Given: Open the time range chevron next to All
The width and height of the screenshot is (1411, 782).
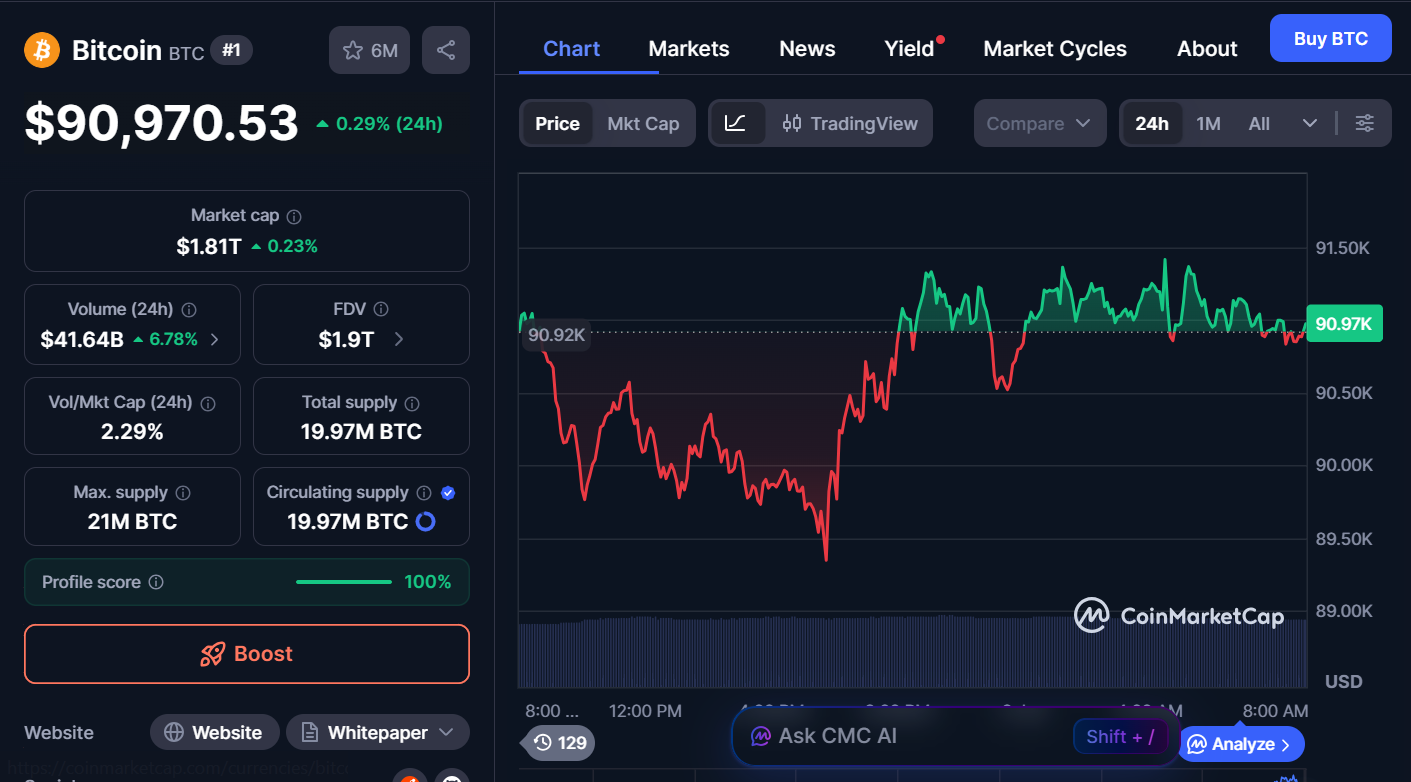Looking at the screenshot, I should pos(1311,123).
